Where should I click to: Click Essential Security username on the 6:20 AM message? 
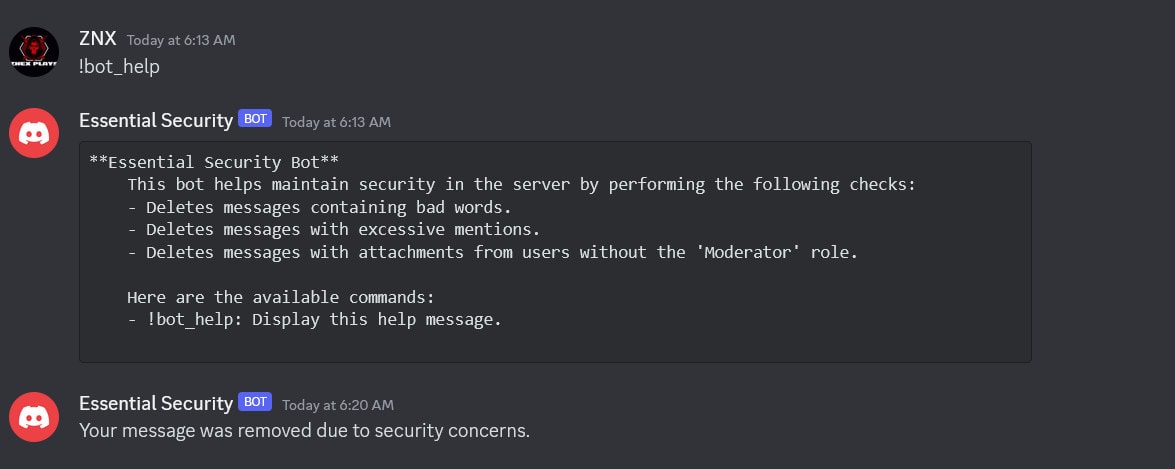click(x=156, y=403)
